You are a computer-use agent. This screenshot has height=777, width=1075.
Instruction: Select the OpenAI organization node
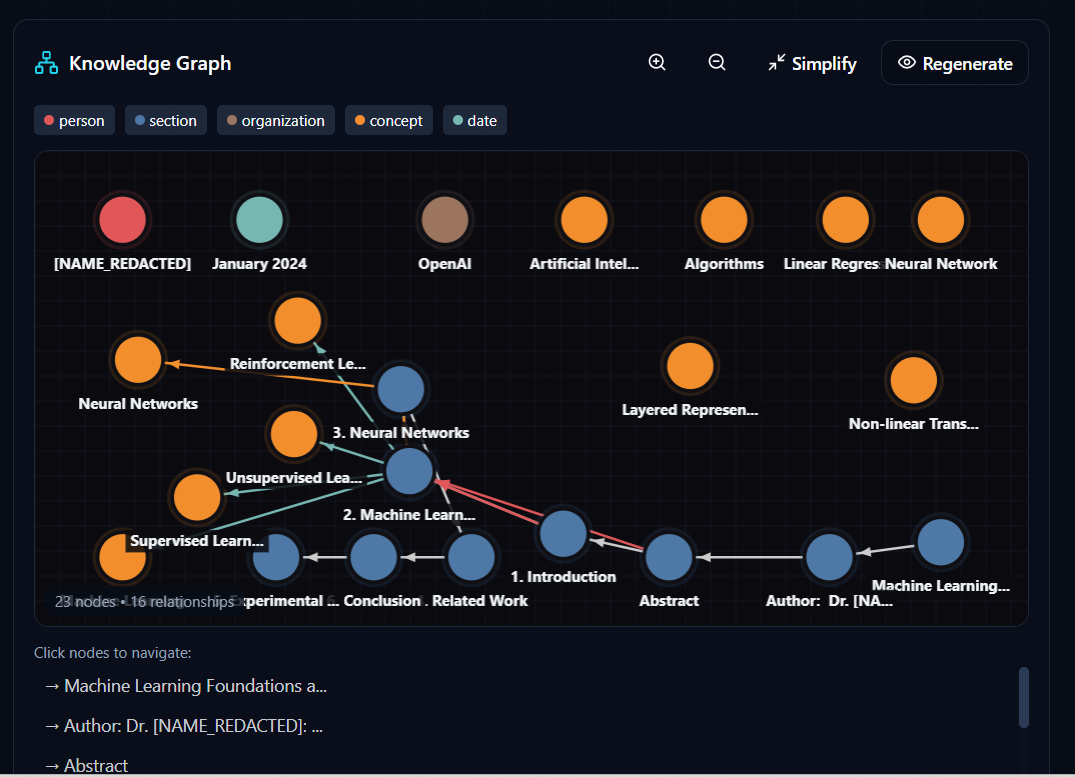pyautogui.click(x=445, y=219)
